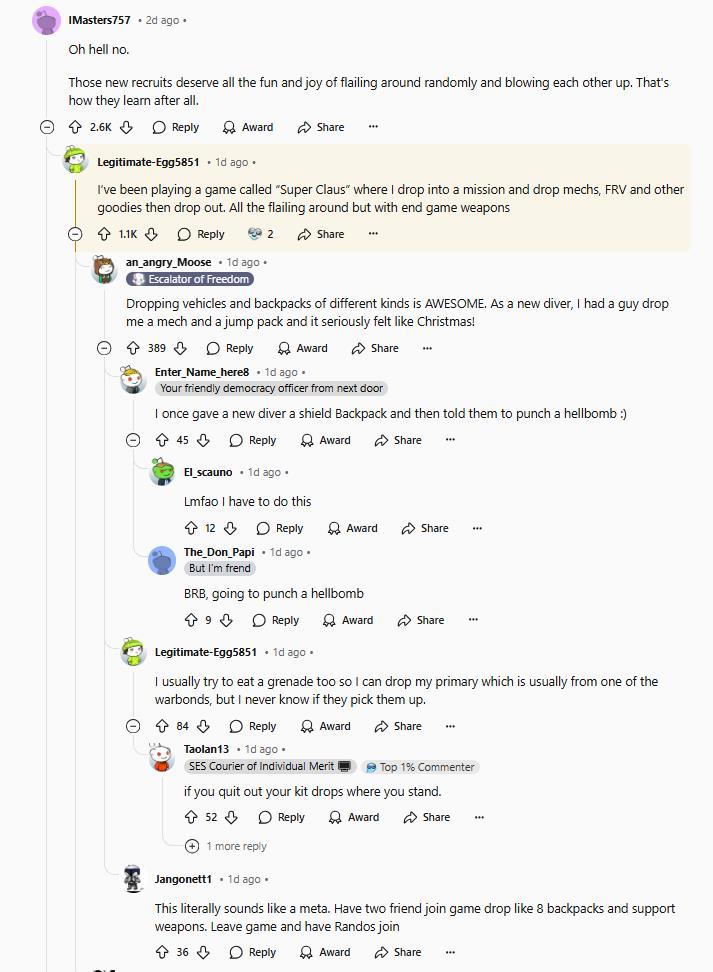Screen dimensions: 713x972
Task: Downvote the Legitimate-Egg5851 Super Claus comment
Action: (x=151, y=234)
